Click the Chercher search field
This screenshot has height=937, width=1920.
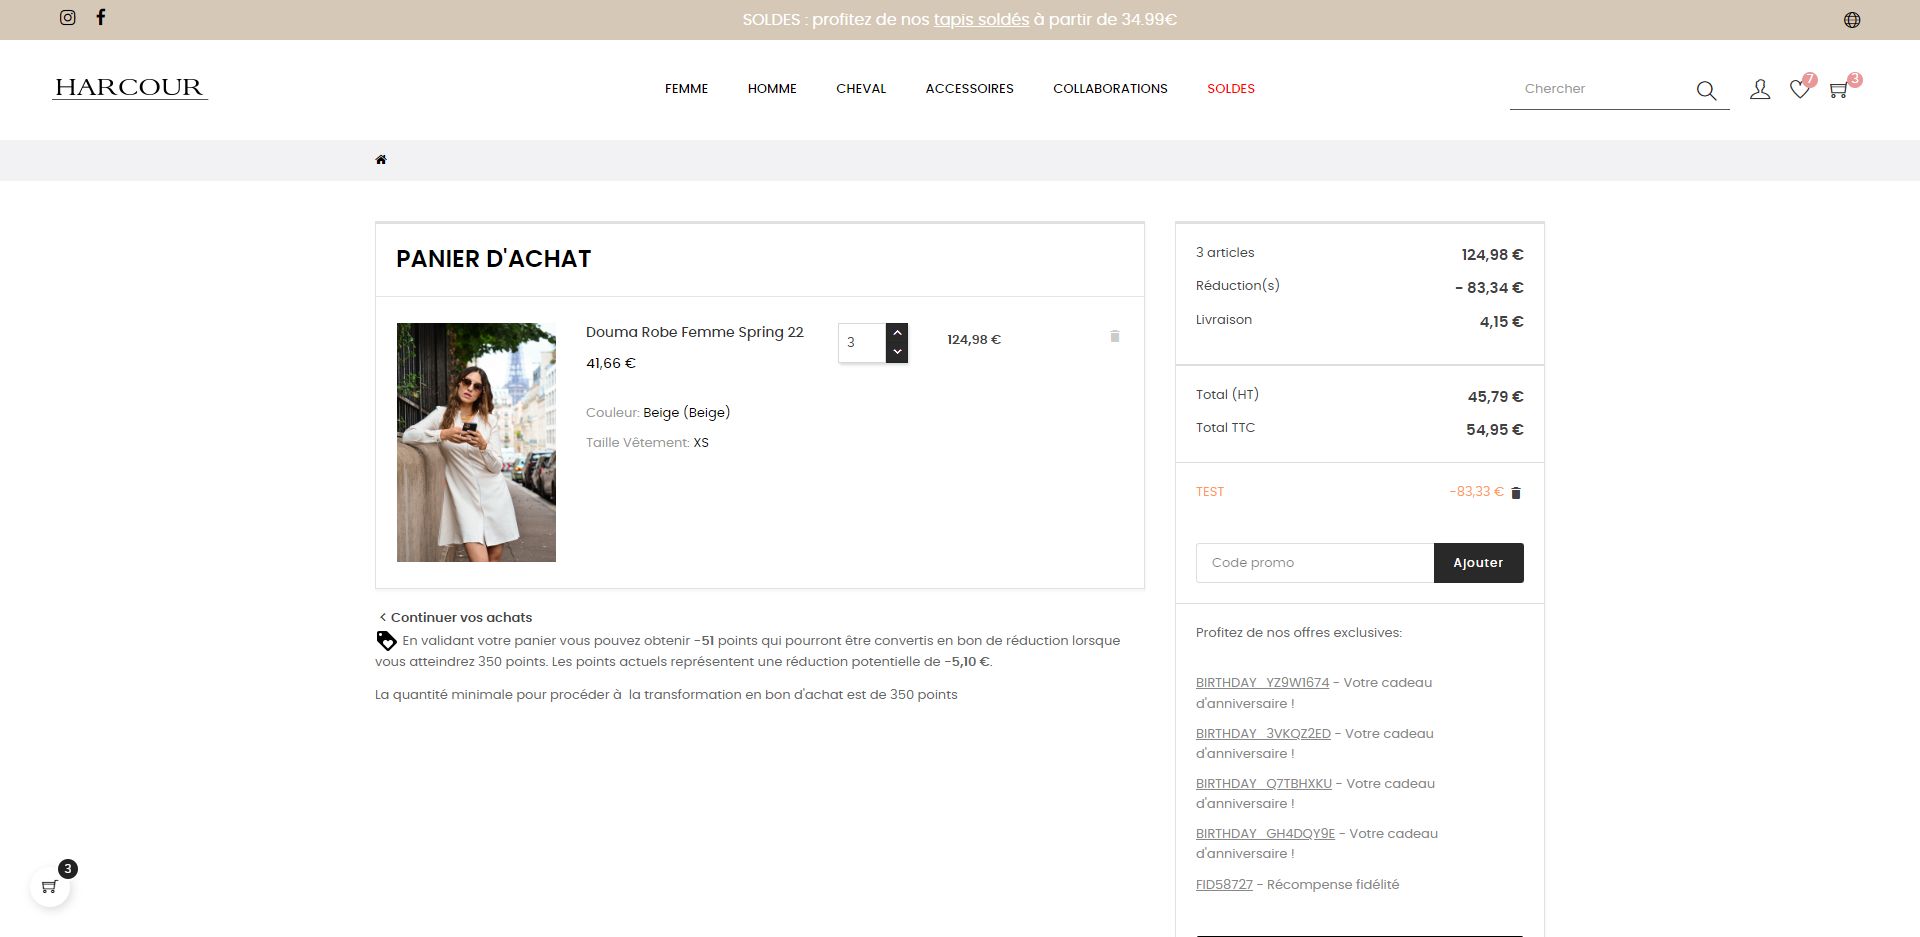1604,89
